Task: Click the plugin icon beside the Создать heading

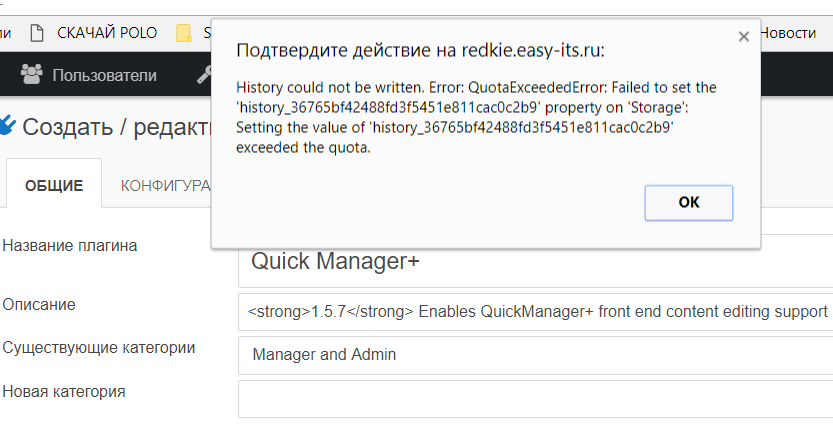Action: pyautogui.click(x=8, y=125)
